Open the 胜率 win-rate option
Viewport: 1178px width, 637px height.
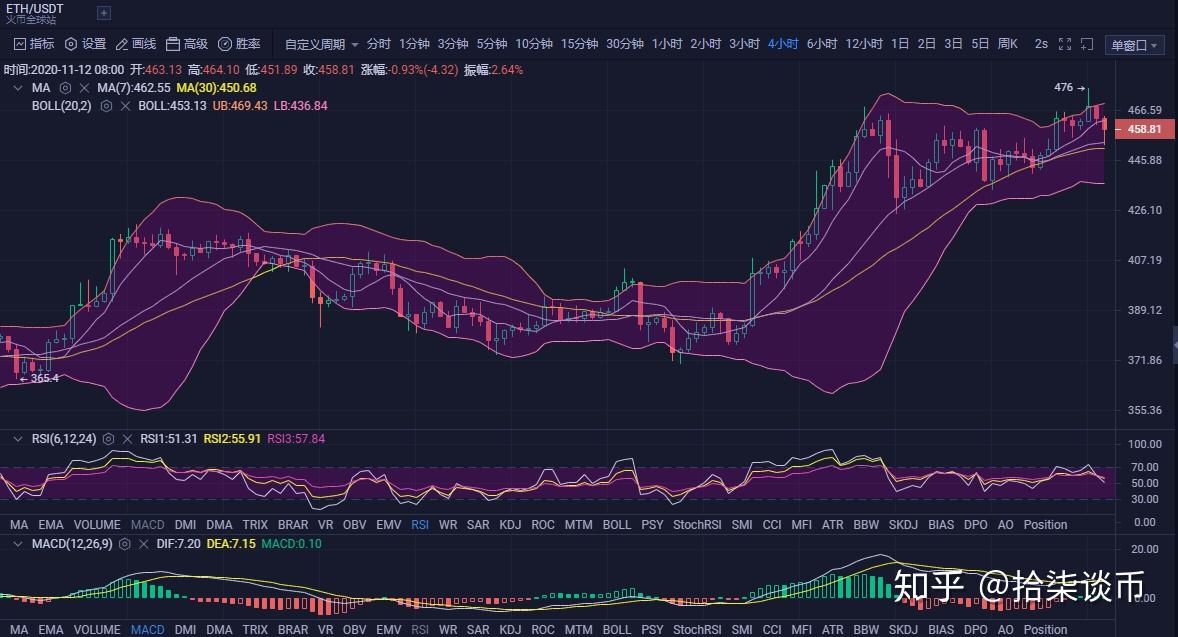coord(239,44)
